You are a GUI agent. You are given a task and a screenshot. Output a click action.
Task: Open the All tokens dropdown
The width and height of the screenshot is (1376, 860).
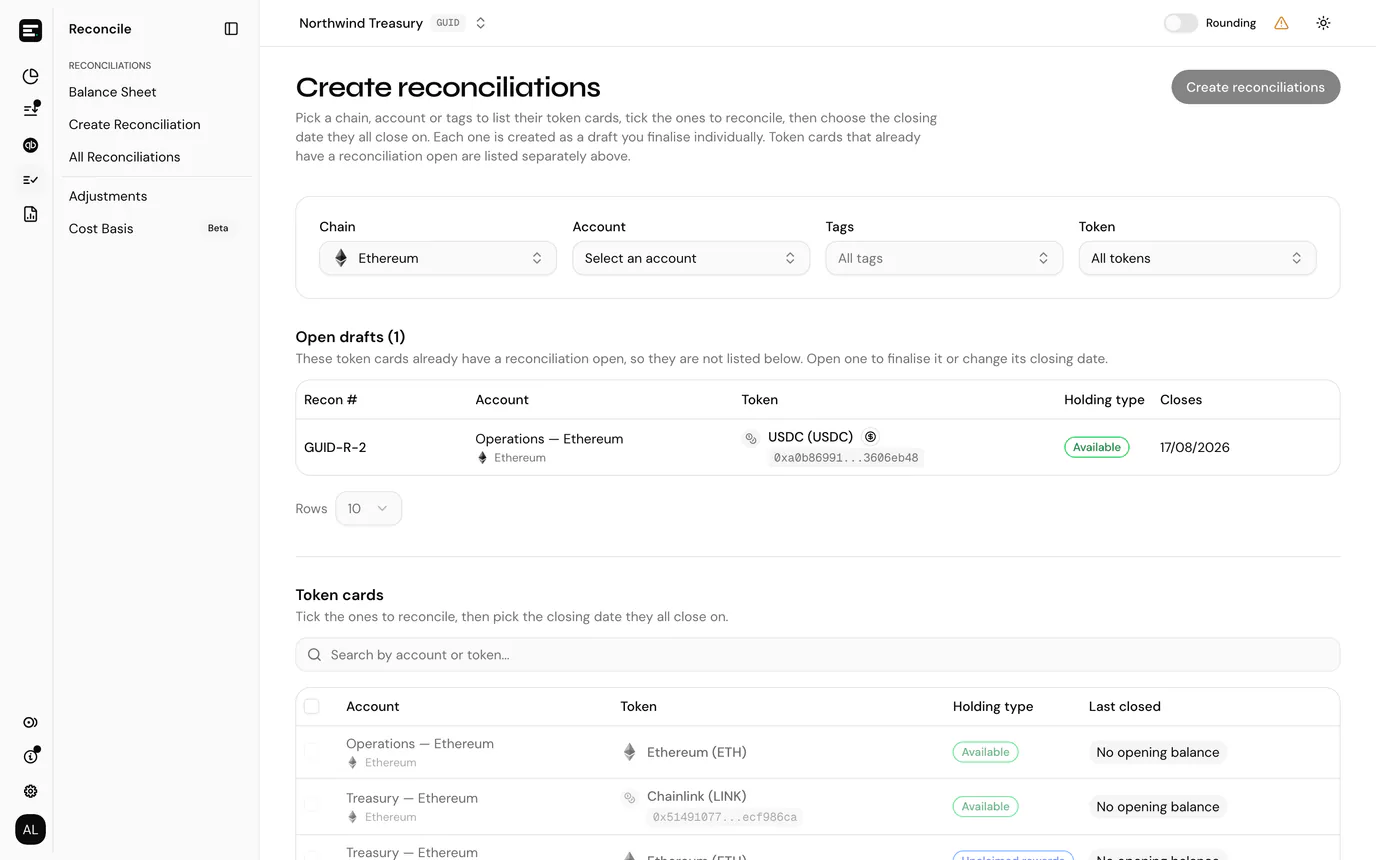tap(1197, 258)
